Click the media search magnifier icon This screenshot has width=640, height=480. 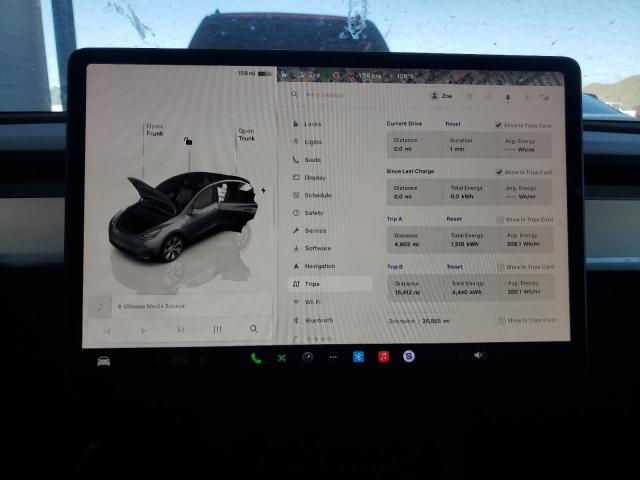253,329
